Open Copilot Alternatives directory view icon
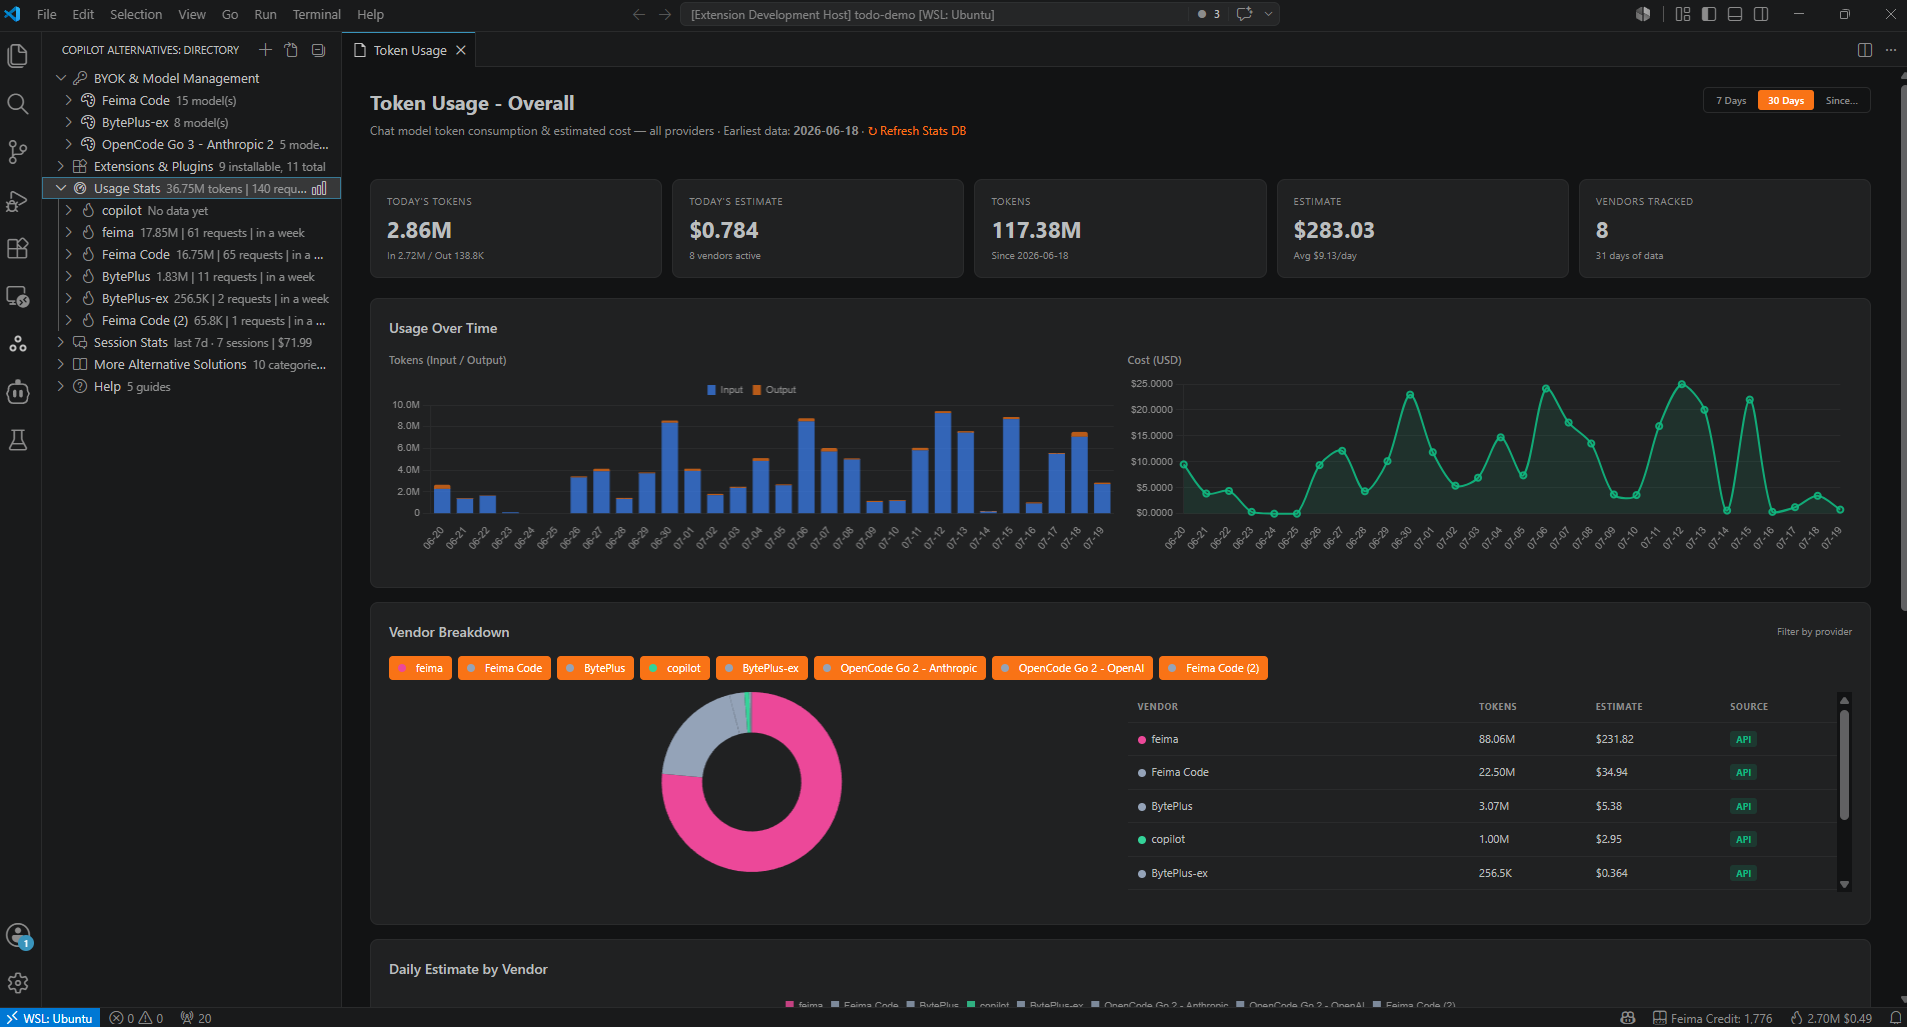1907x1027 pixels. point(18,344)
